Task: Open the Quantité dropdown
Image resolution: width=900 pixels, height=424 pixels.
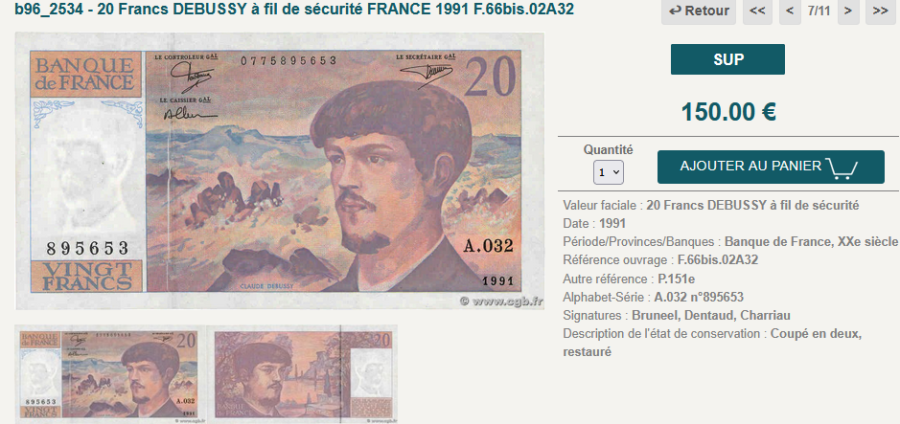Action: pyautogui.click(x=608, y=172)
